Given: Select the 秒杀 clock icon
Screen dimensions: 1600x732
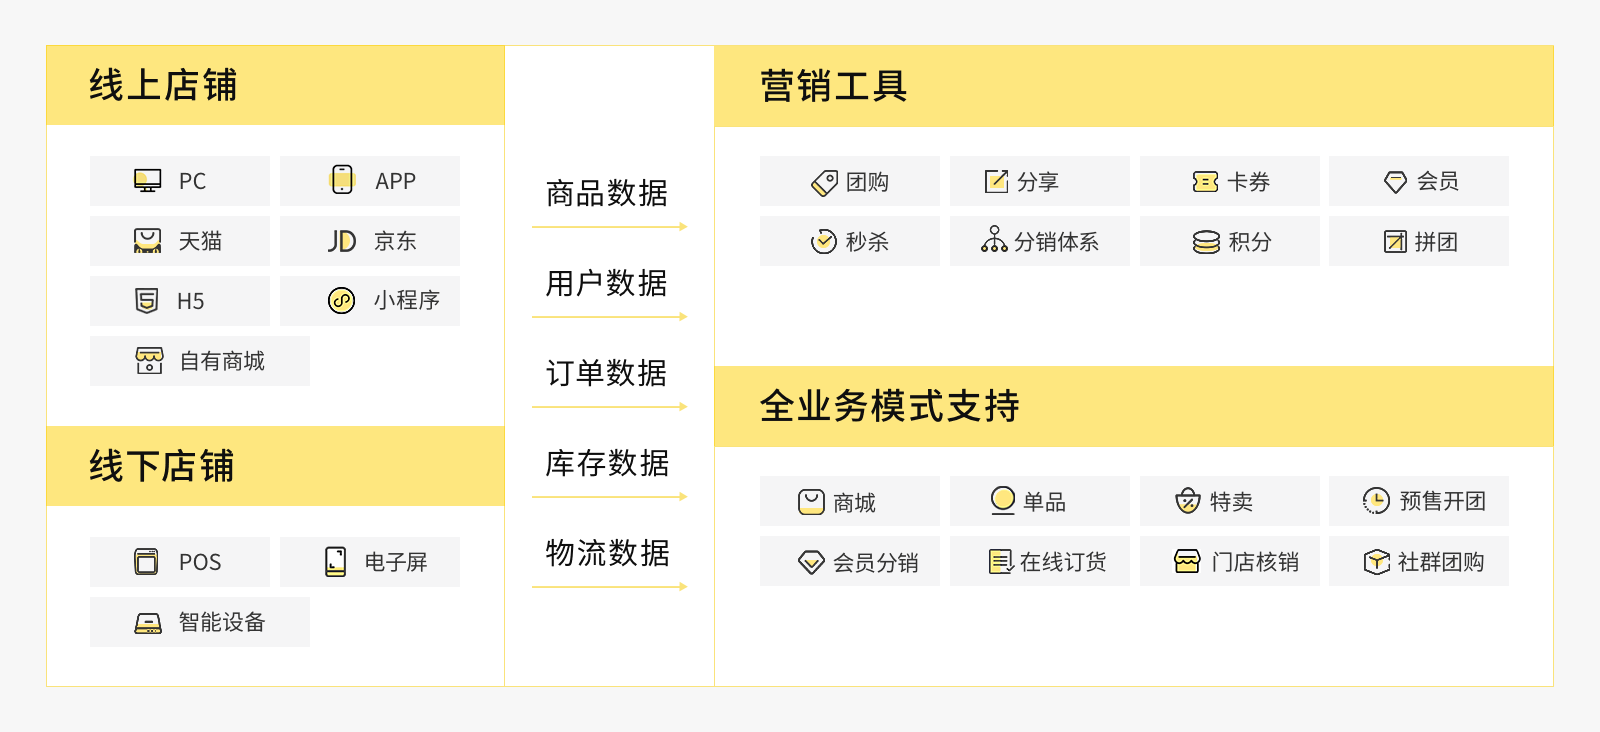Looking at the screenshot, I should click(x=824, y=241).
